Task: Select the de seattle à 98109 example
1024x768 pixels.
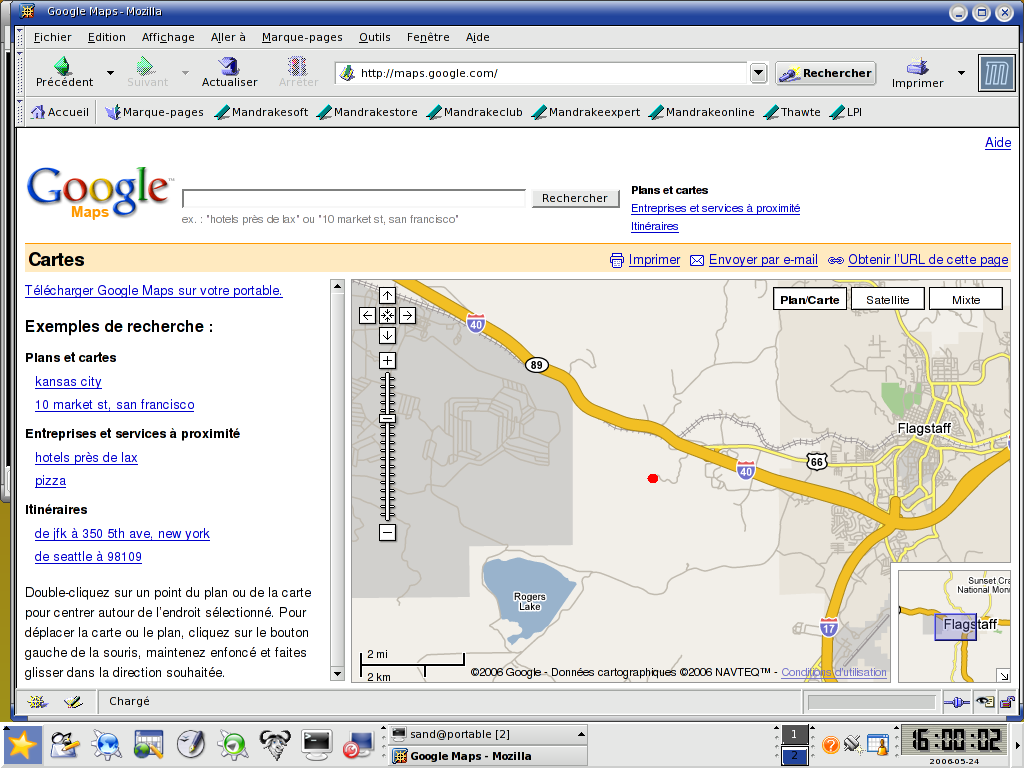Action: pos(88,557)
